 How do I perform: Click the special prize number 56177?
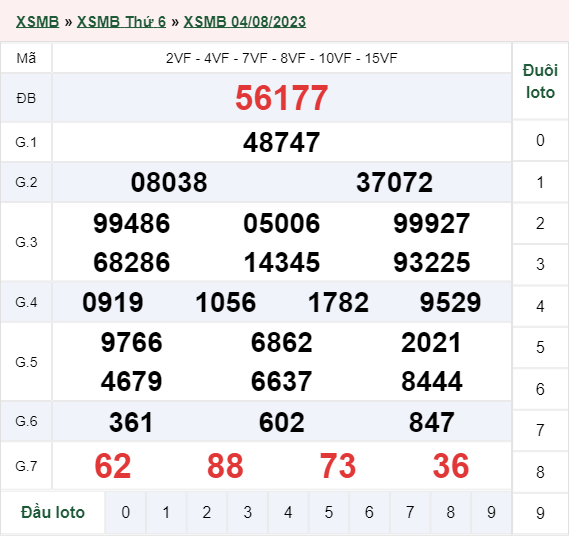(282, 98)
